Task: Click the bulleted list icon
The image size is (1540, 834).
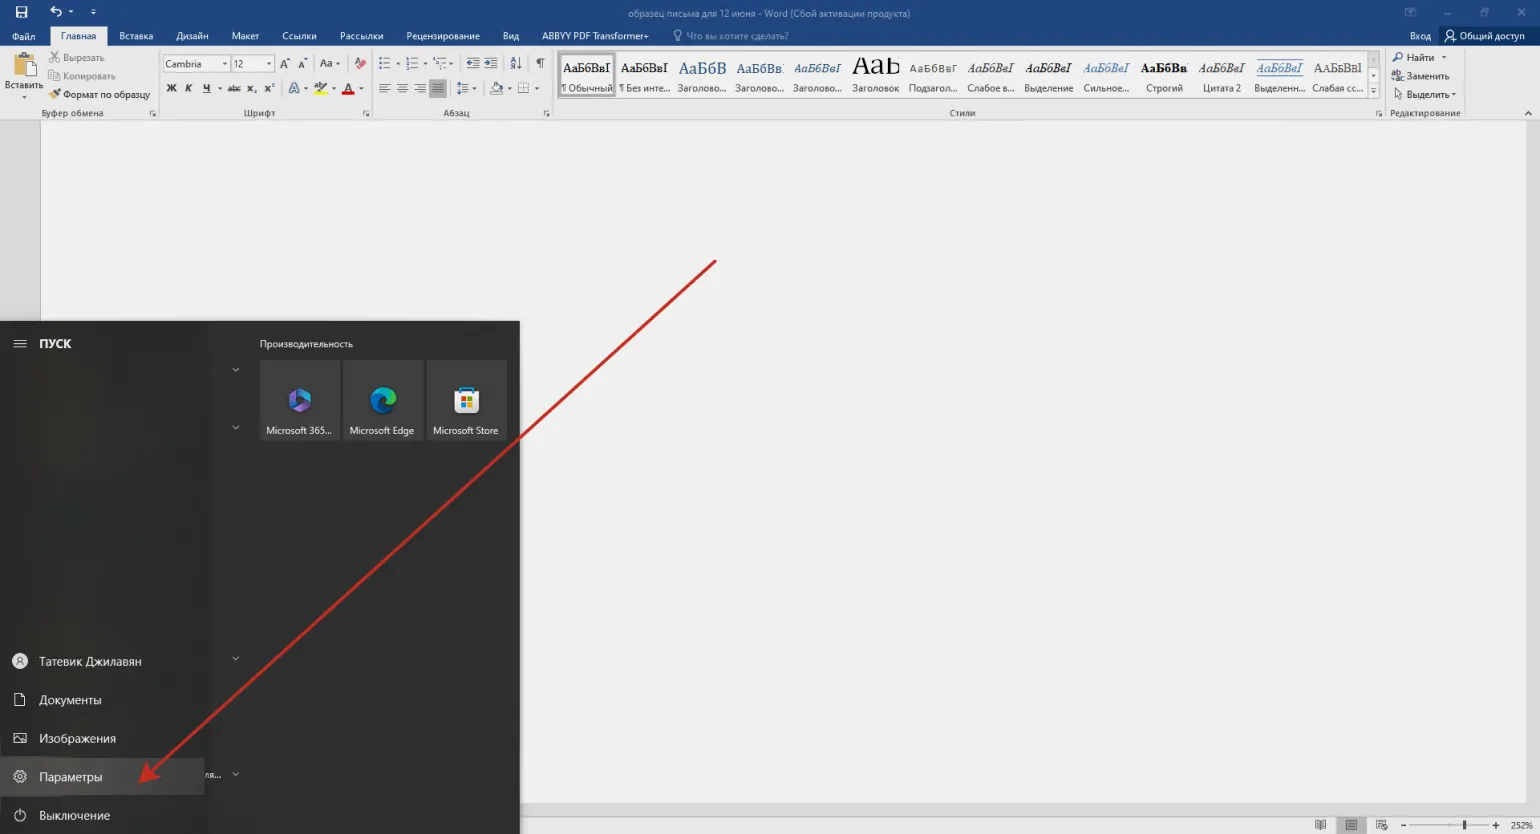Action: point(385,63)
